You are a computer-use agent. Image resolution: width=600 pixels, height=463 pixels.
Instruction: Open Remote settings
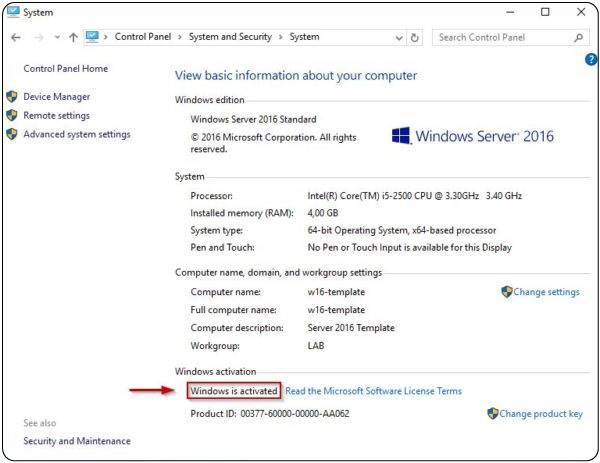[x=57, y=116]
